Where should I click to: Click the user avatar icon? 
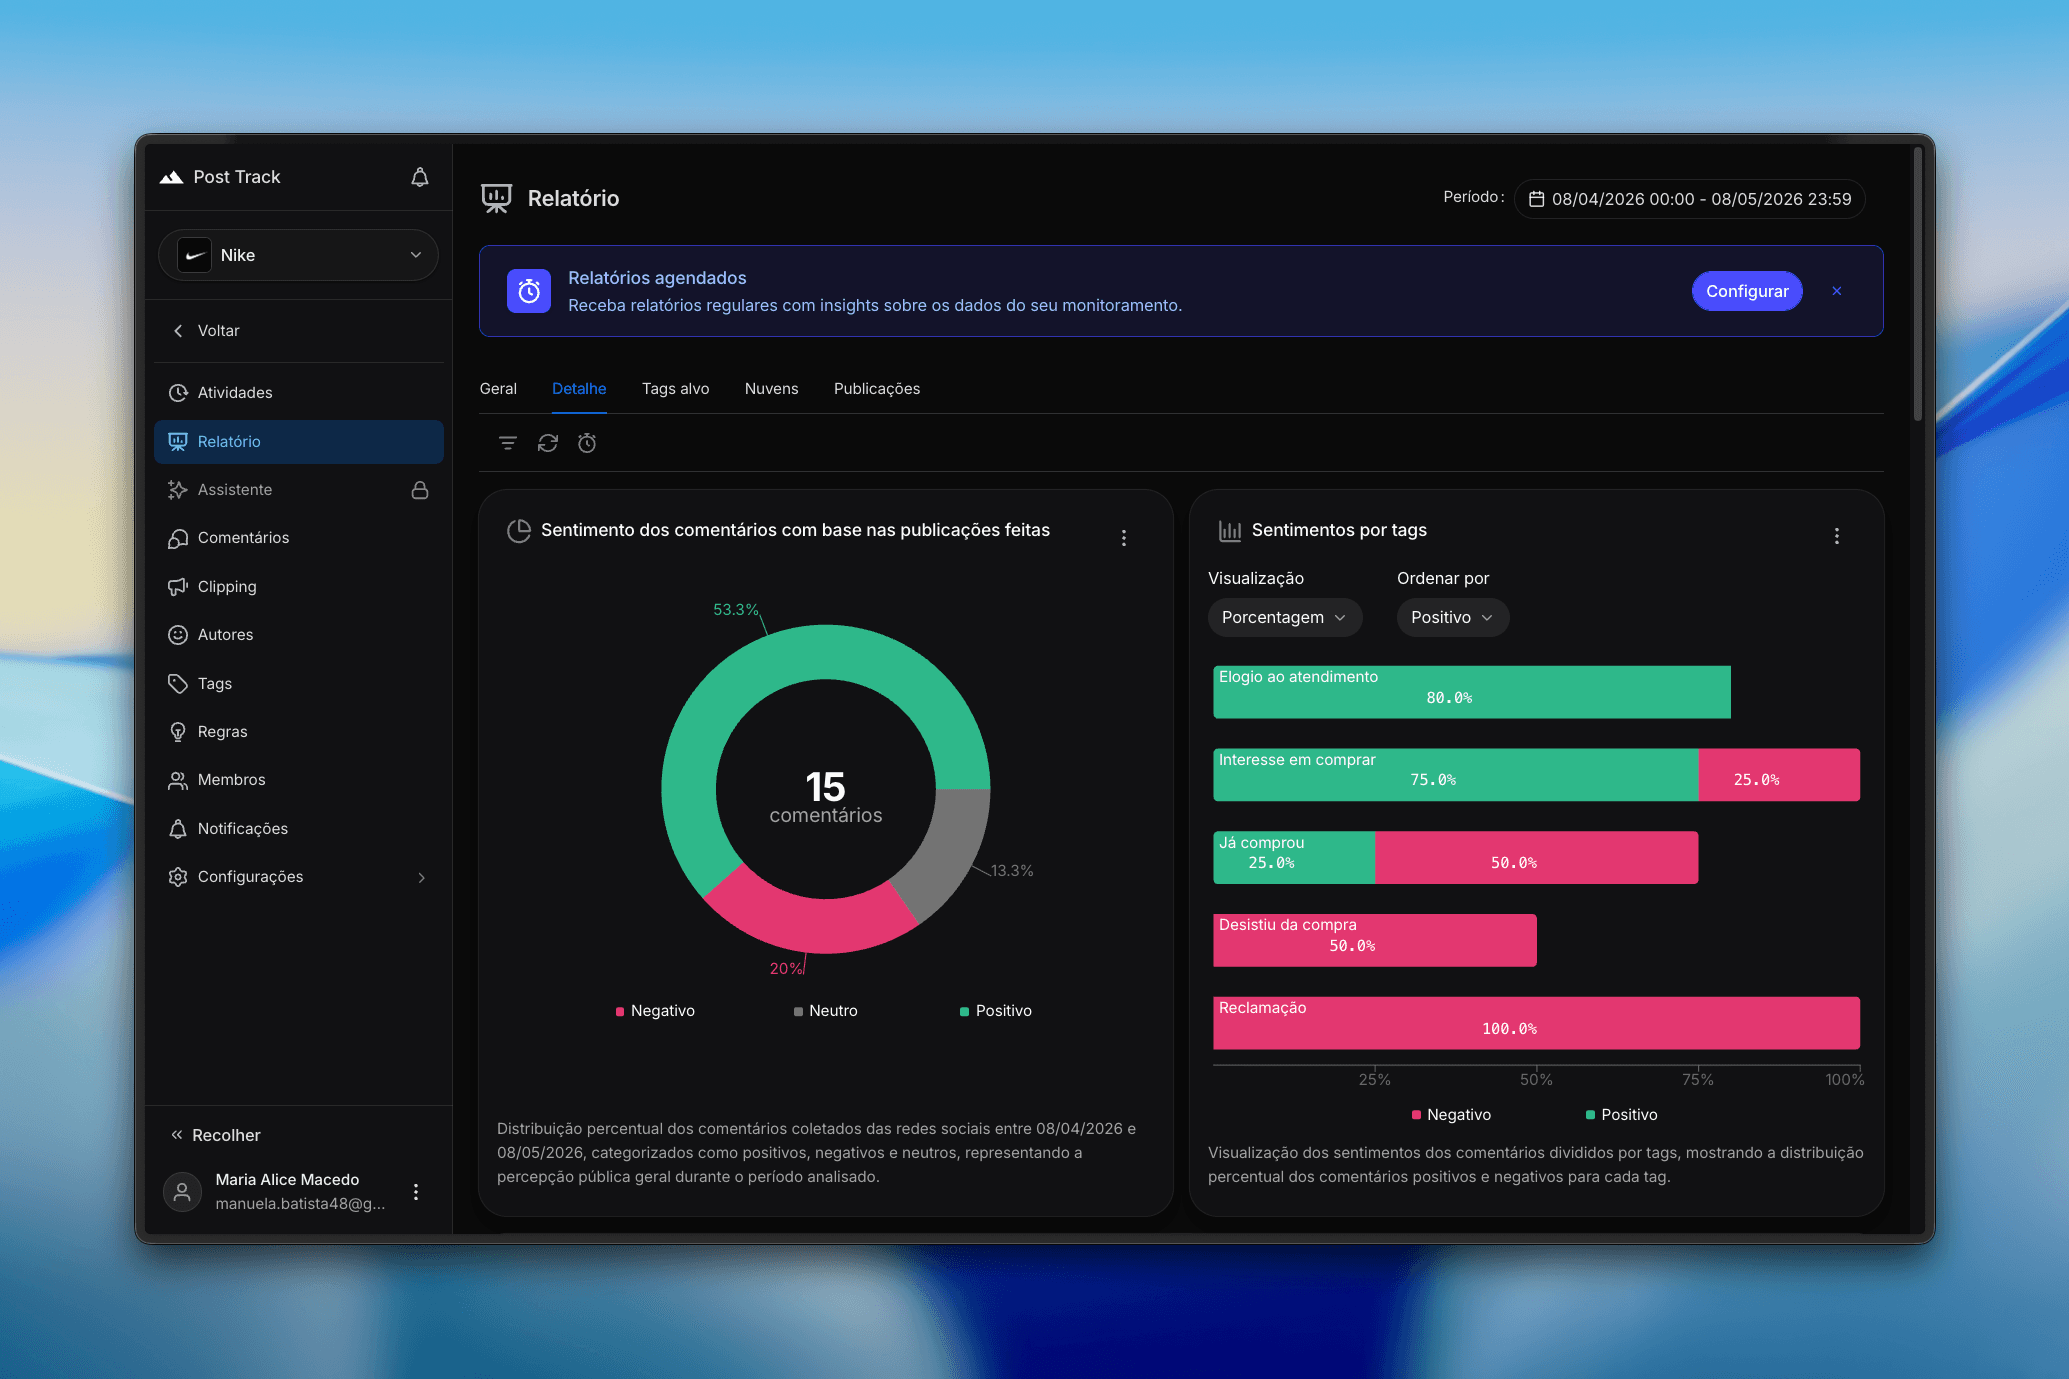pyautogui.click(x=182, y=1192)
